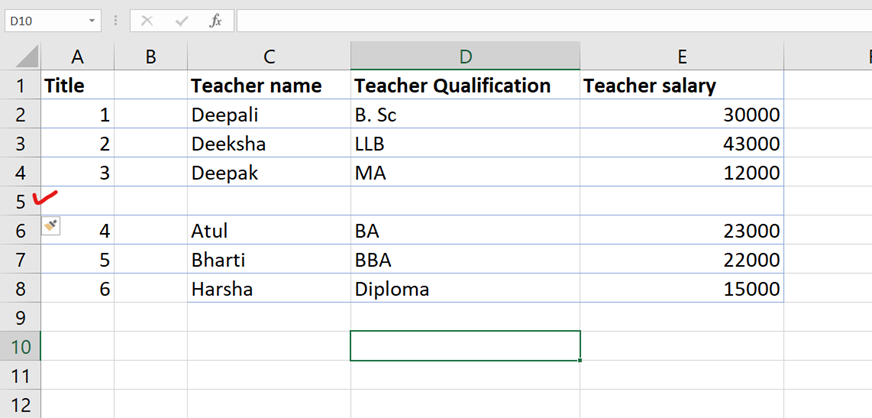Click the Enter checkmark icon in formula bar

pyautogui.click(x=181, y=20)
